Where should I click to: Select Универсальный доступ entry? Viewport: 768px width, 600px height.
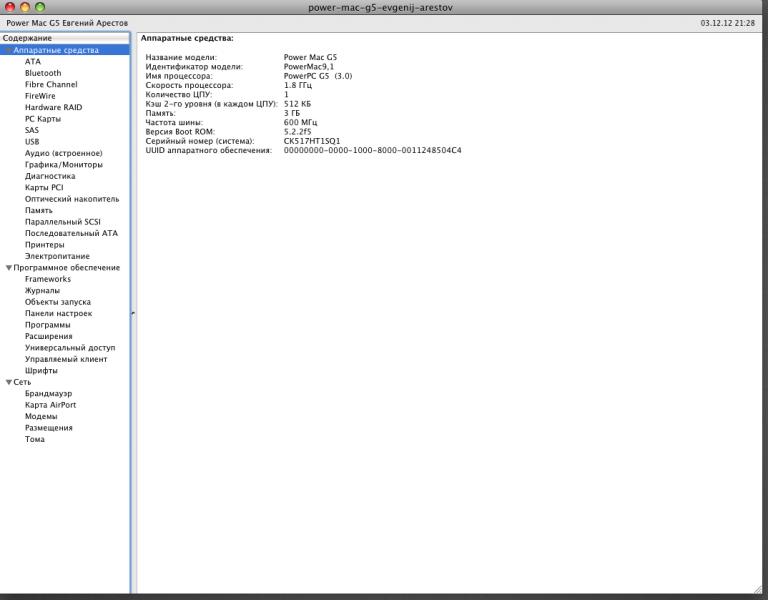click(70, 348)
